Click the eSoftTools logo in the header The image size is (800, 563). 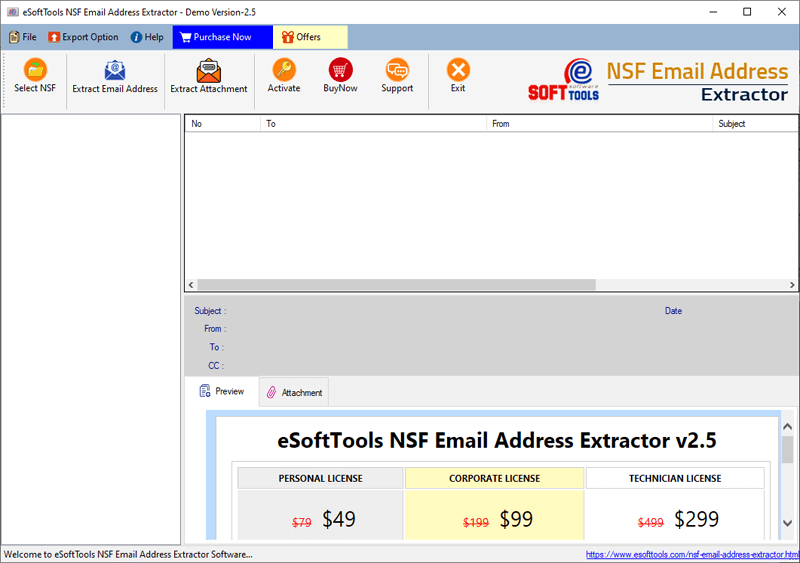(x=564, y=80)
